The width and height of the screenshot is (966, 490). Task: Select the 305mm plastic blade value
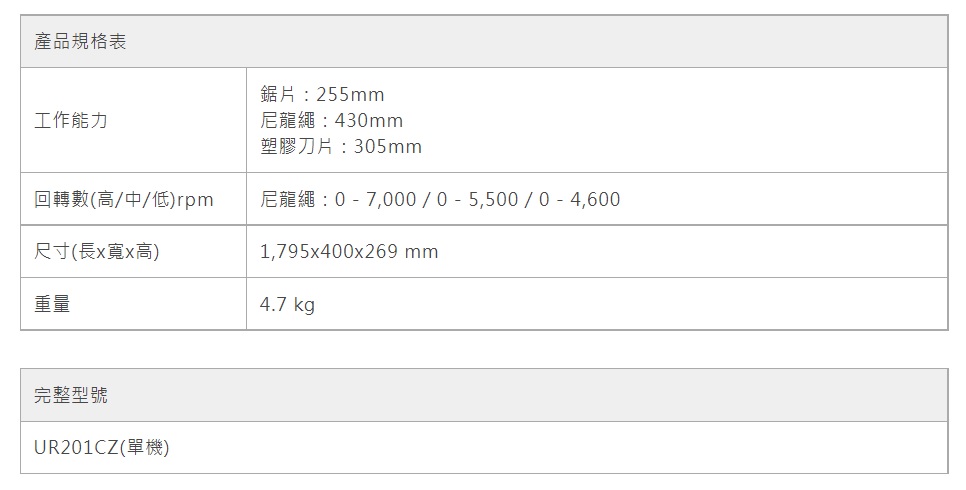[x=388, y=147]
